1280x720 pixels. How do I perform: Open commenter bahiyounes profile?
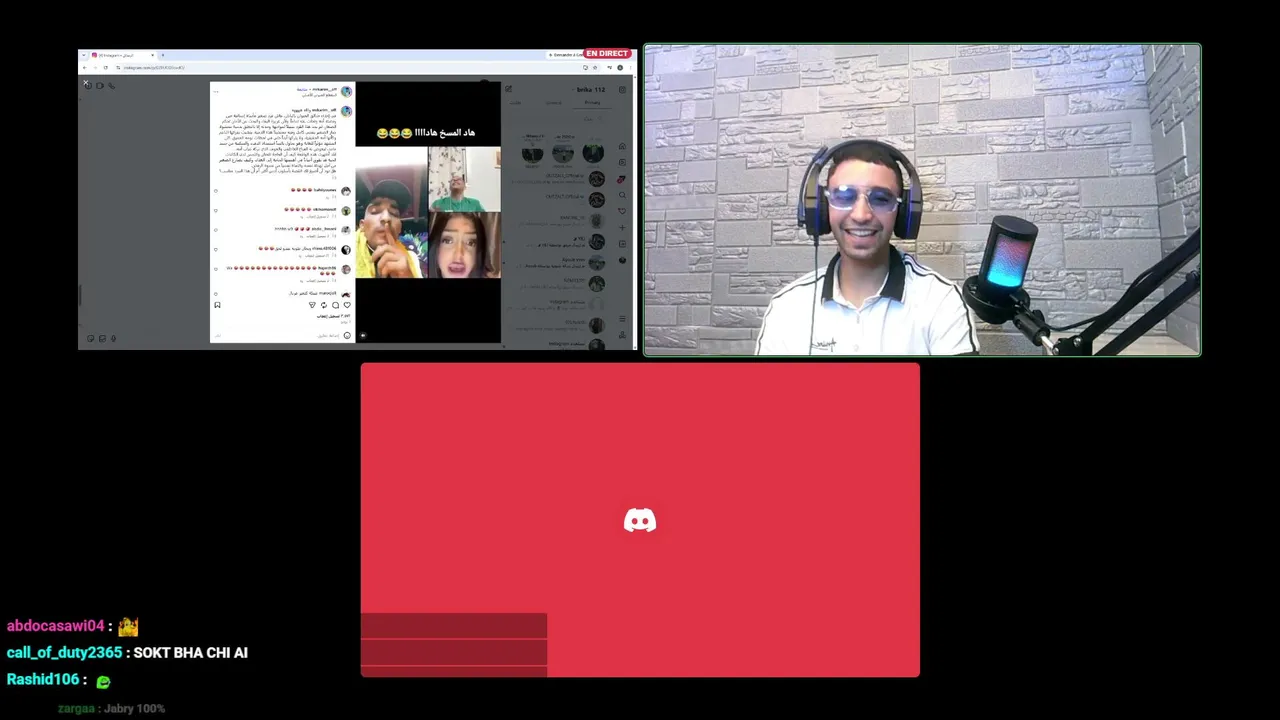tap(326, 189)
